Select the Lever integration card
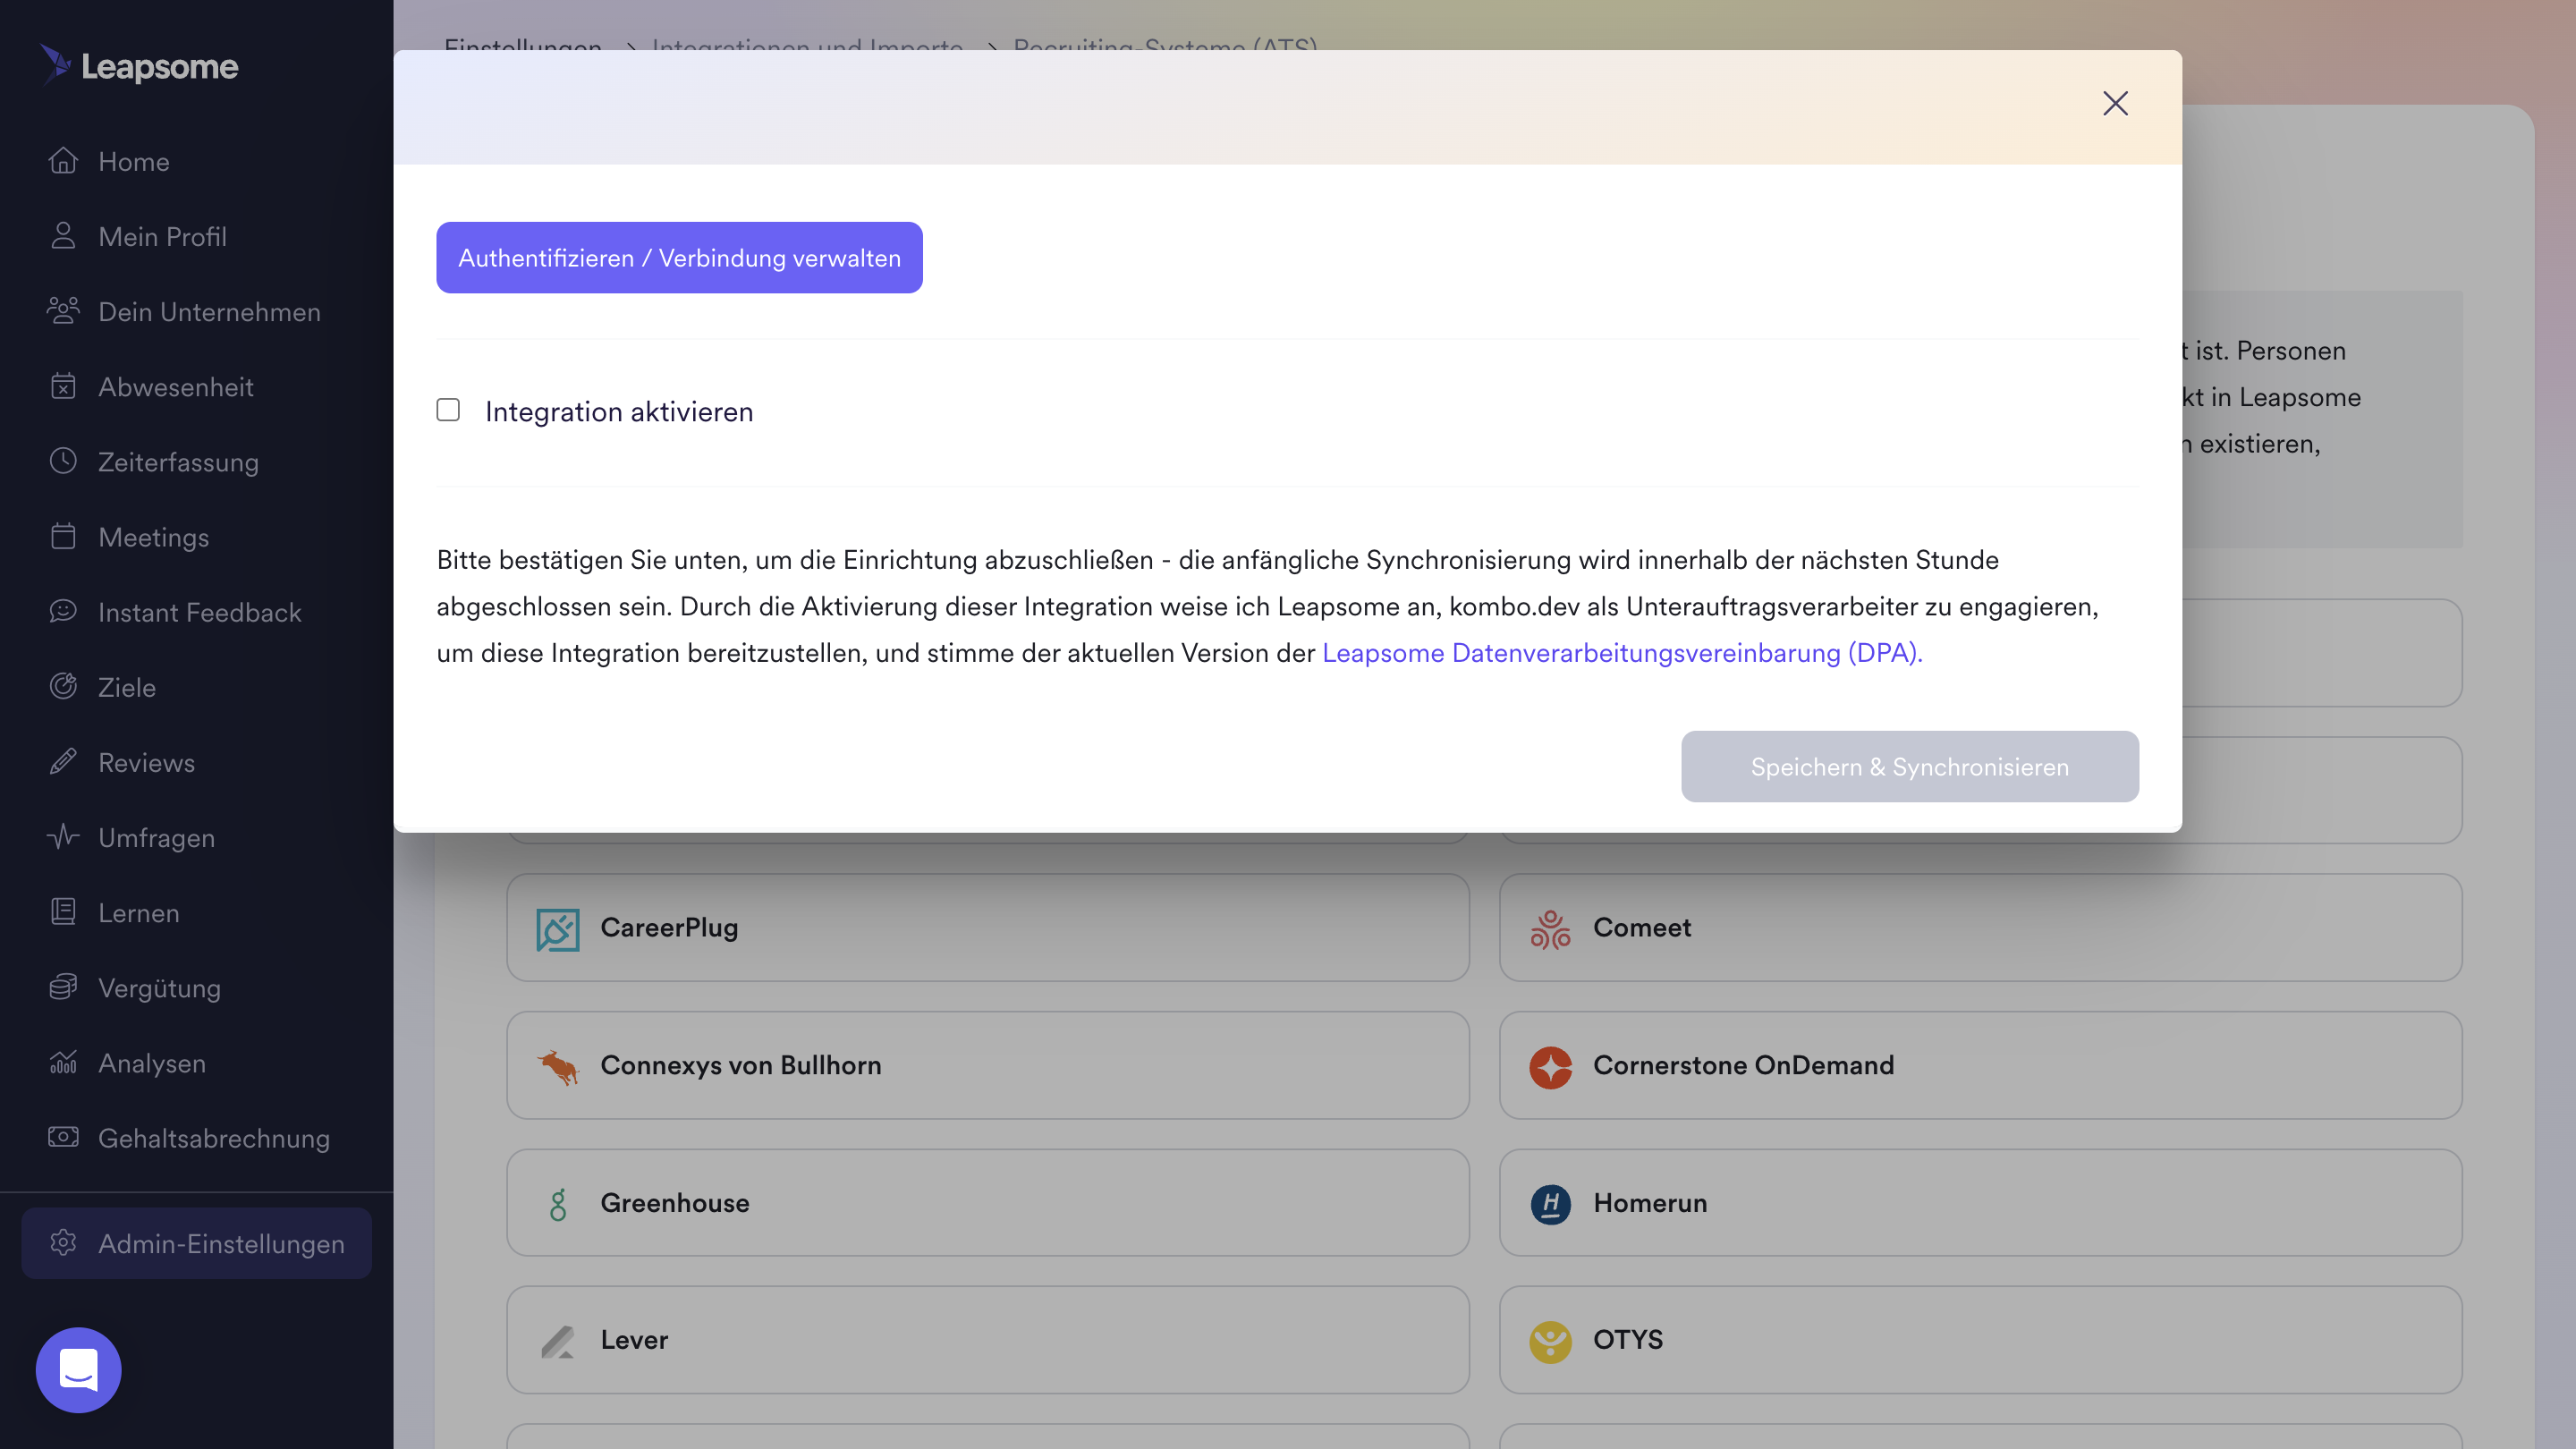The height and width of the screenshot is (1449, 2576). 987,1340
